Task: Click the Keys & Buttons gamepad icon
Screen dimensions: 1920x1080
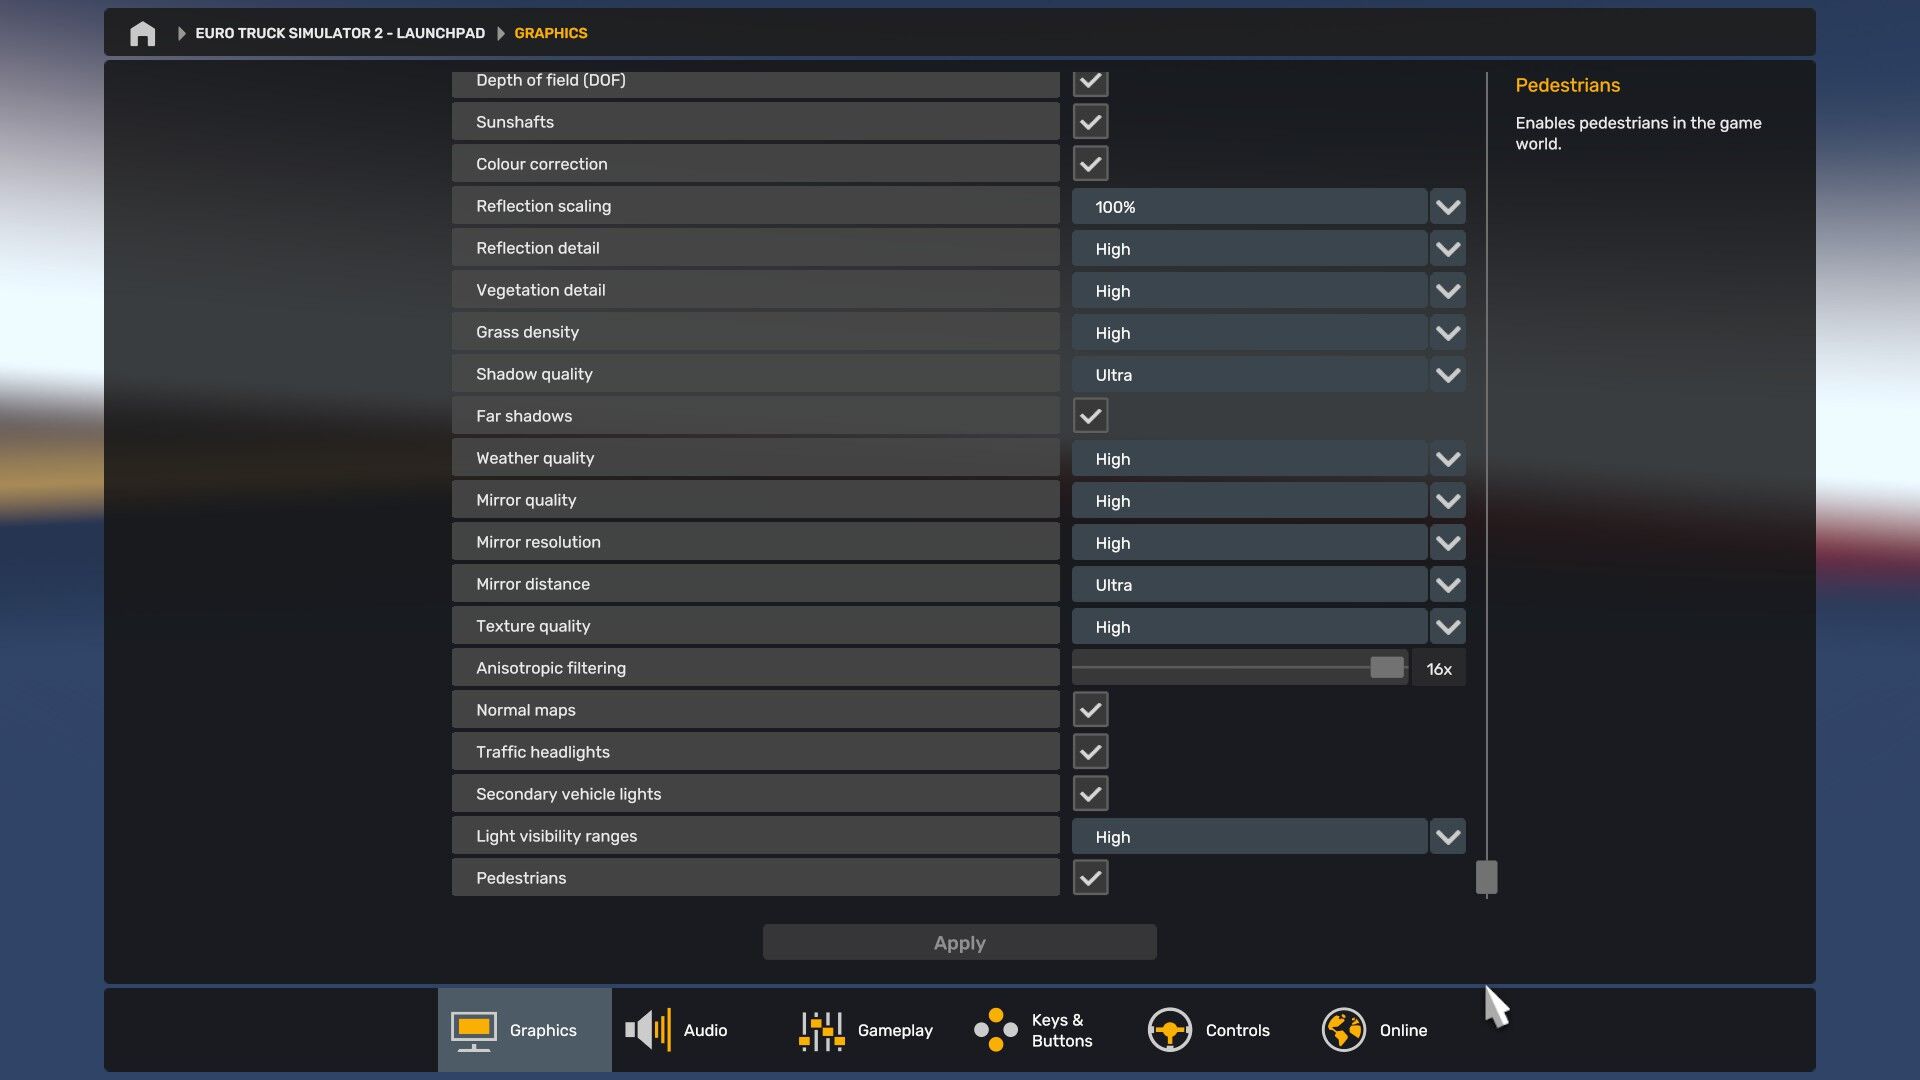Action: 996,1030
